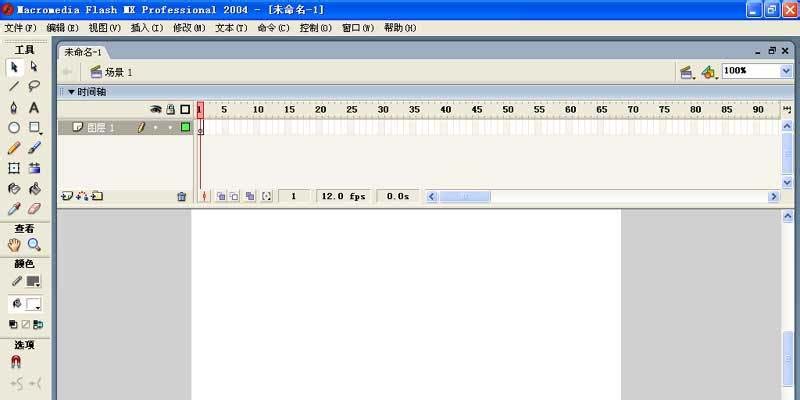Screen dimensions: 800x400
Task: Select the Subselection tool
Action: (34, 67)
